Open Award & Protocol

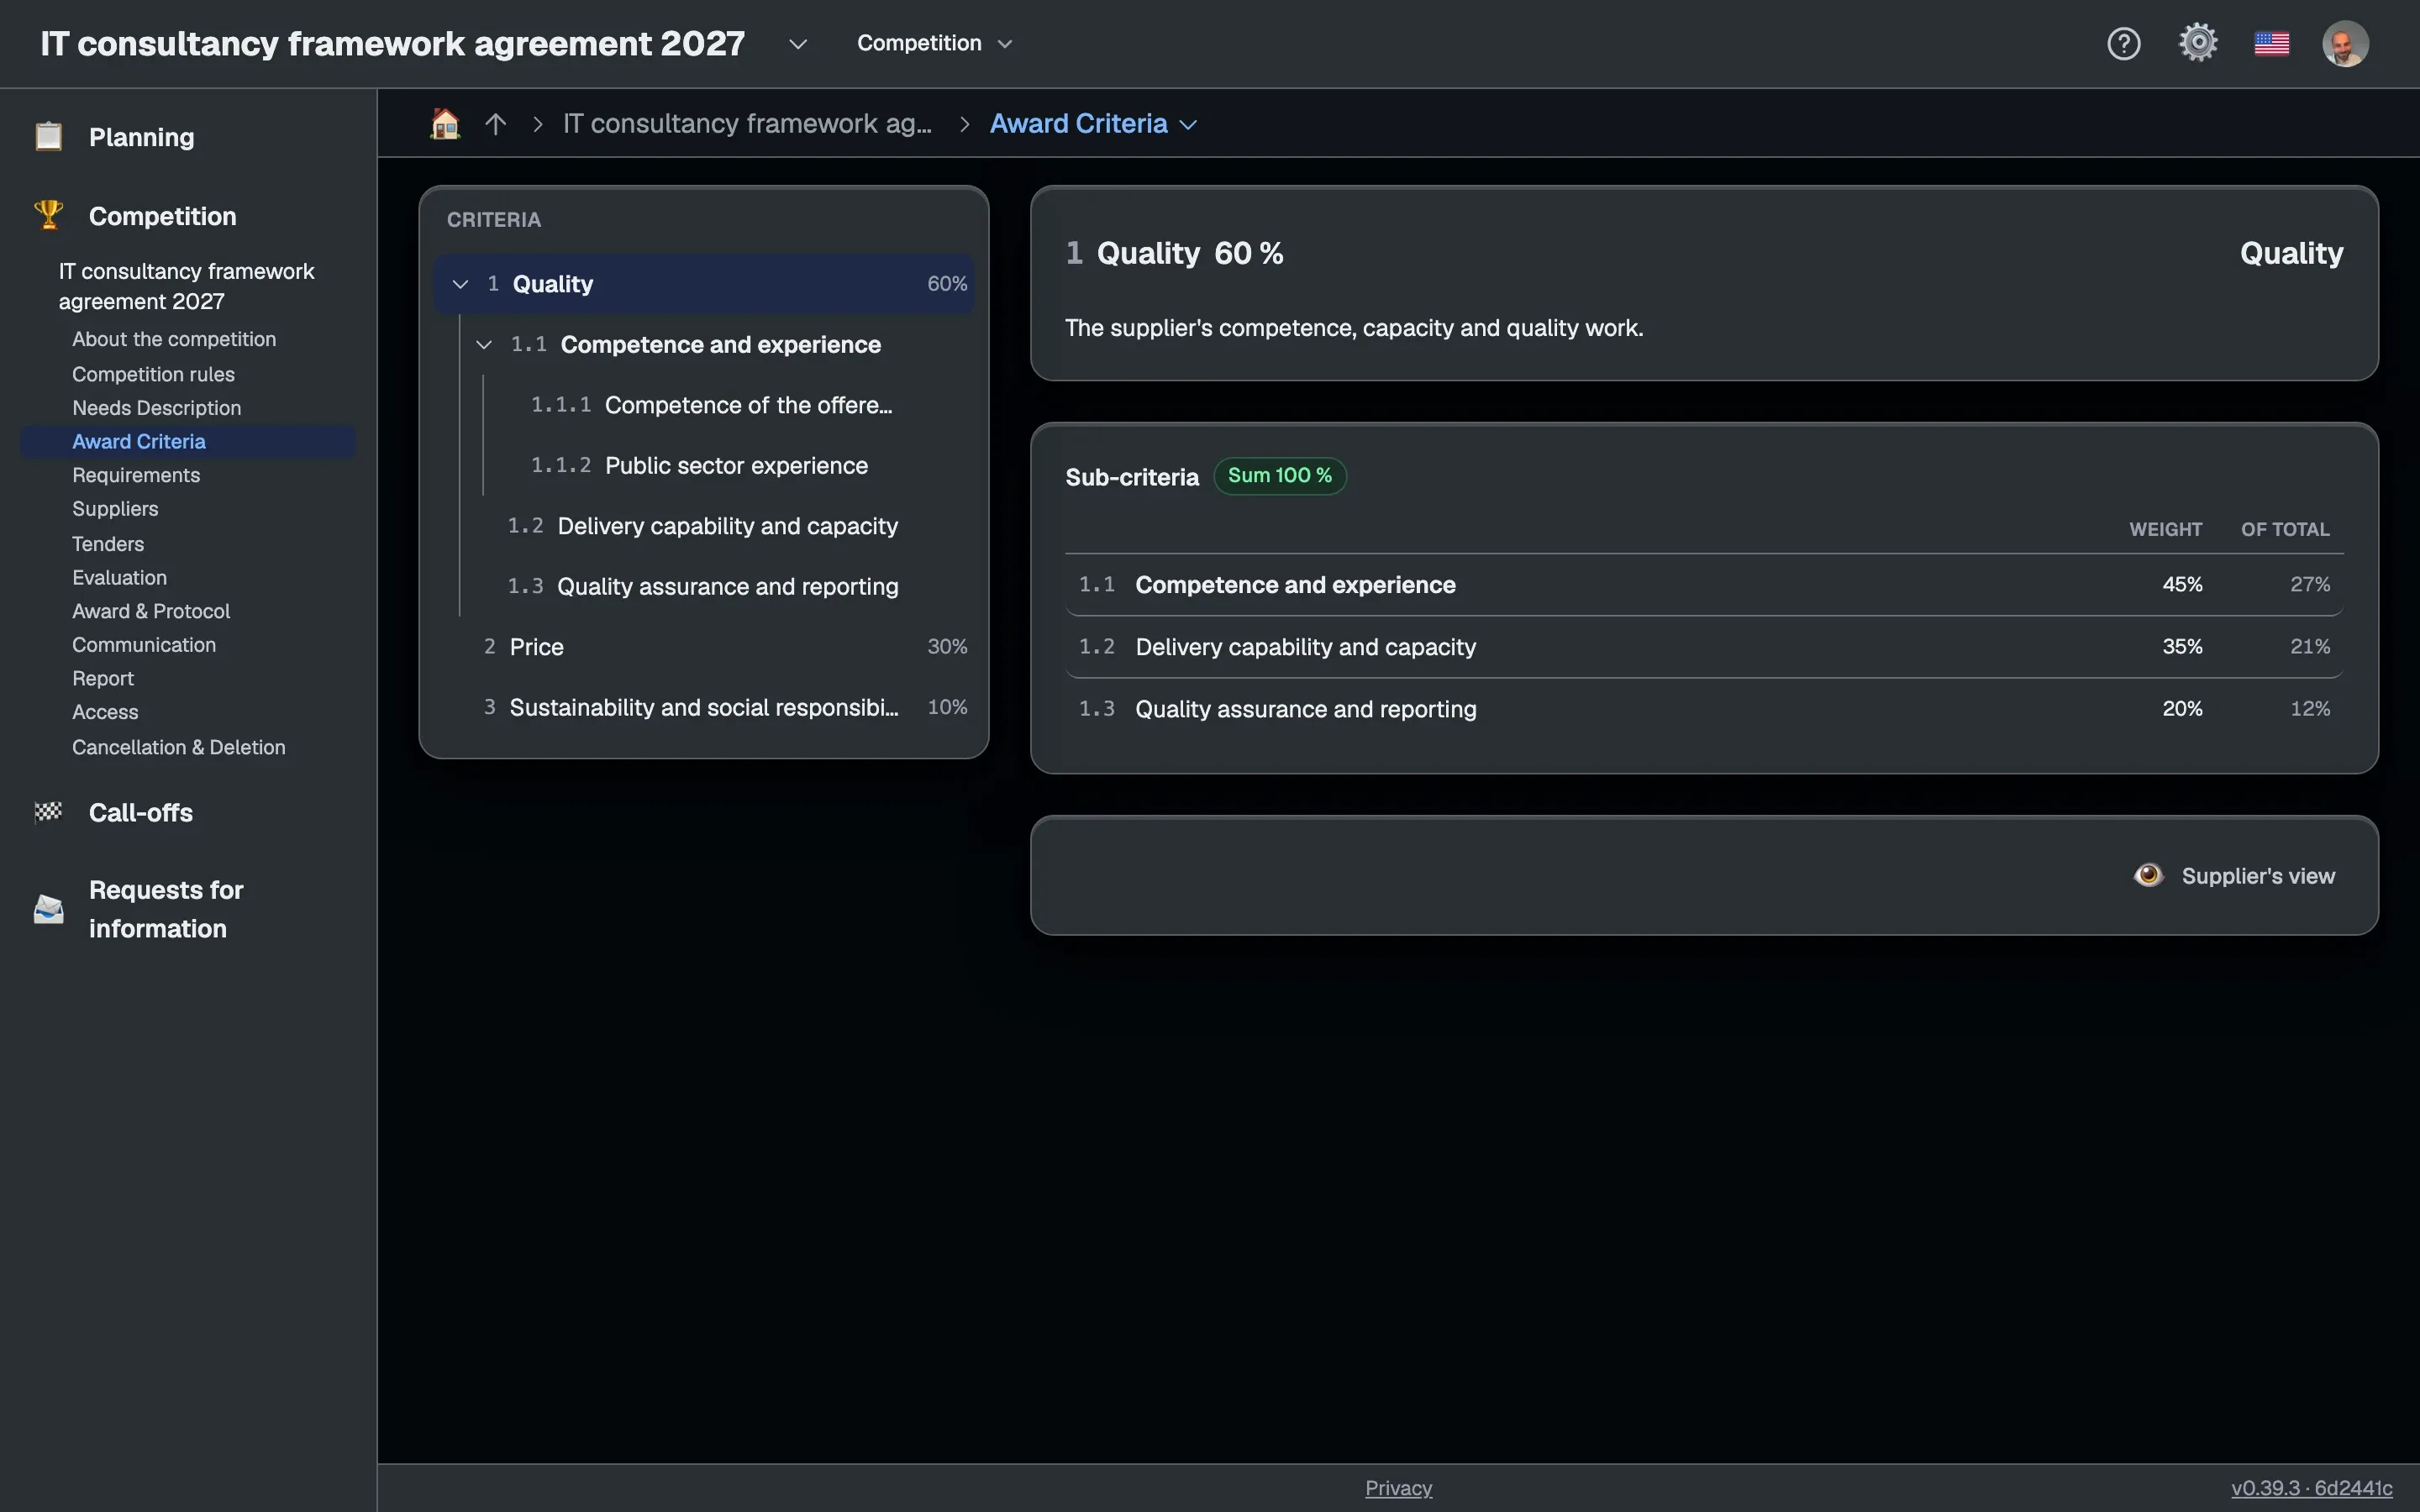pos(151,611)
